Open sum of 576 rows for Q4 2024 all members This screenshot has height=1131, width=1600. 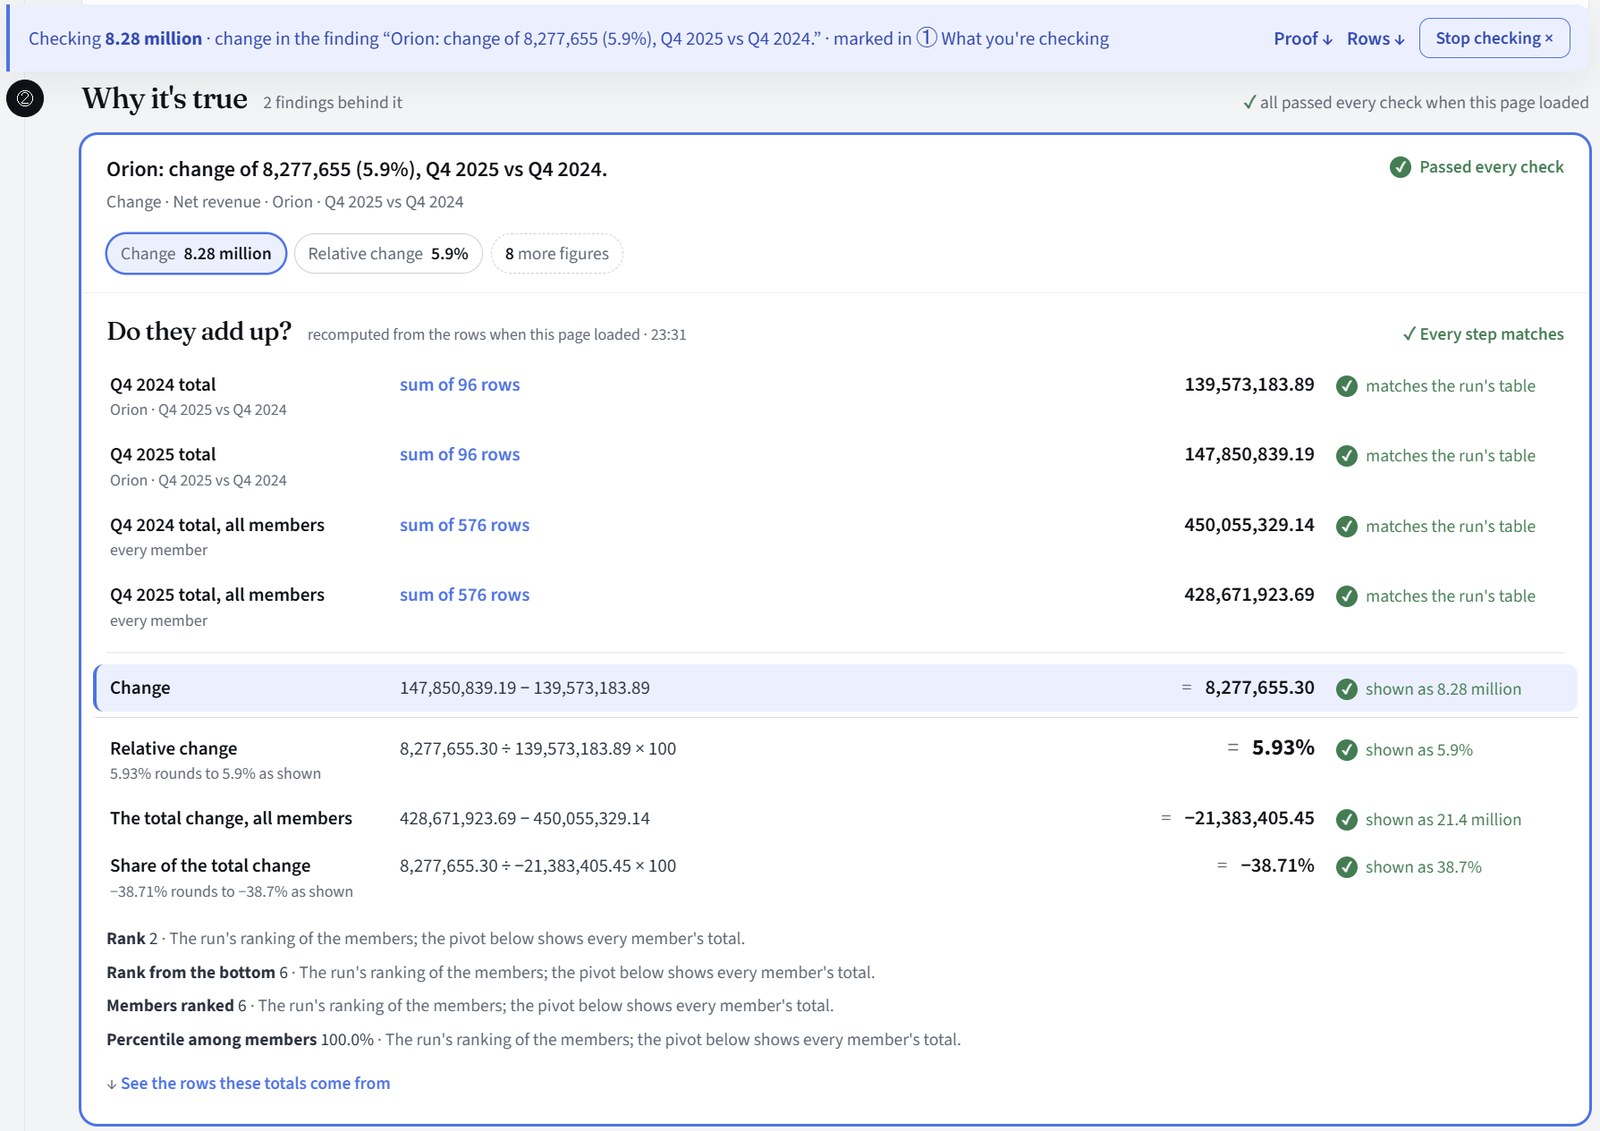(x=465, y=525)
